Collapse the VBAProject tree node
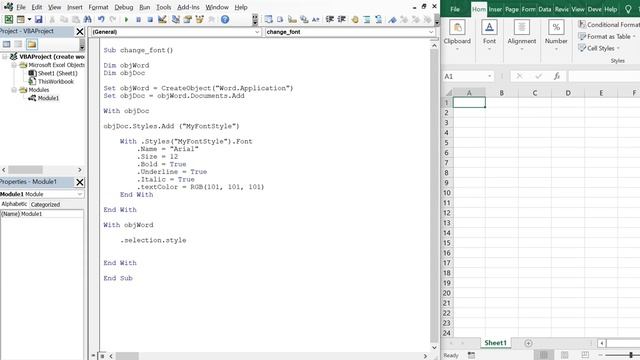 (5, 57)
